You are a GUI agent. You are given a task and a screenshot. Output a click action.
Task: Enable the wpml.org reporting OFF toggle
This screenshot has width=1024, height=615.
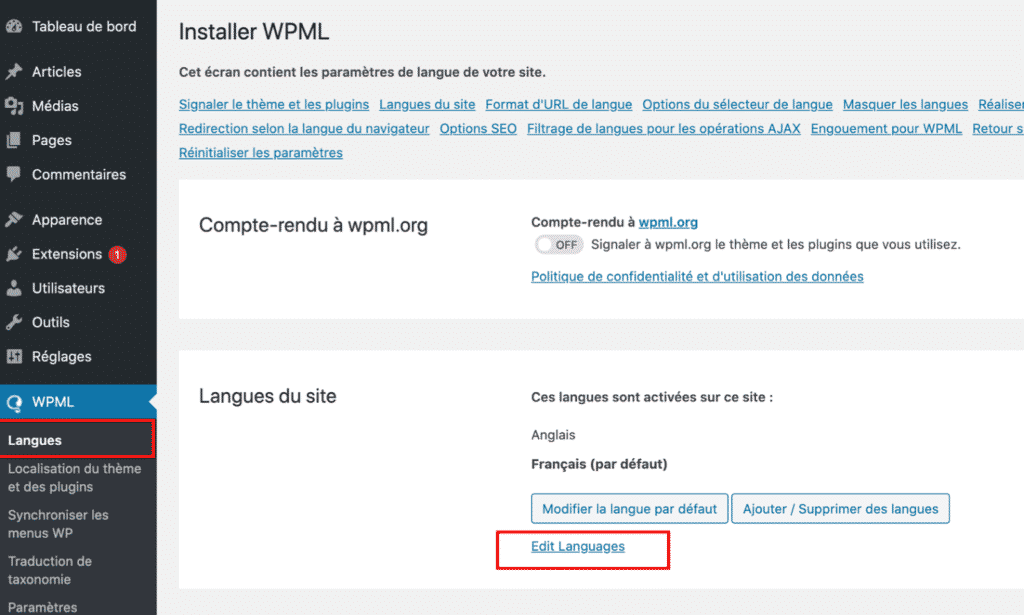pyautogui.click(x=558, y=245)
